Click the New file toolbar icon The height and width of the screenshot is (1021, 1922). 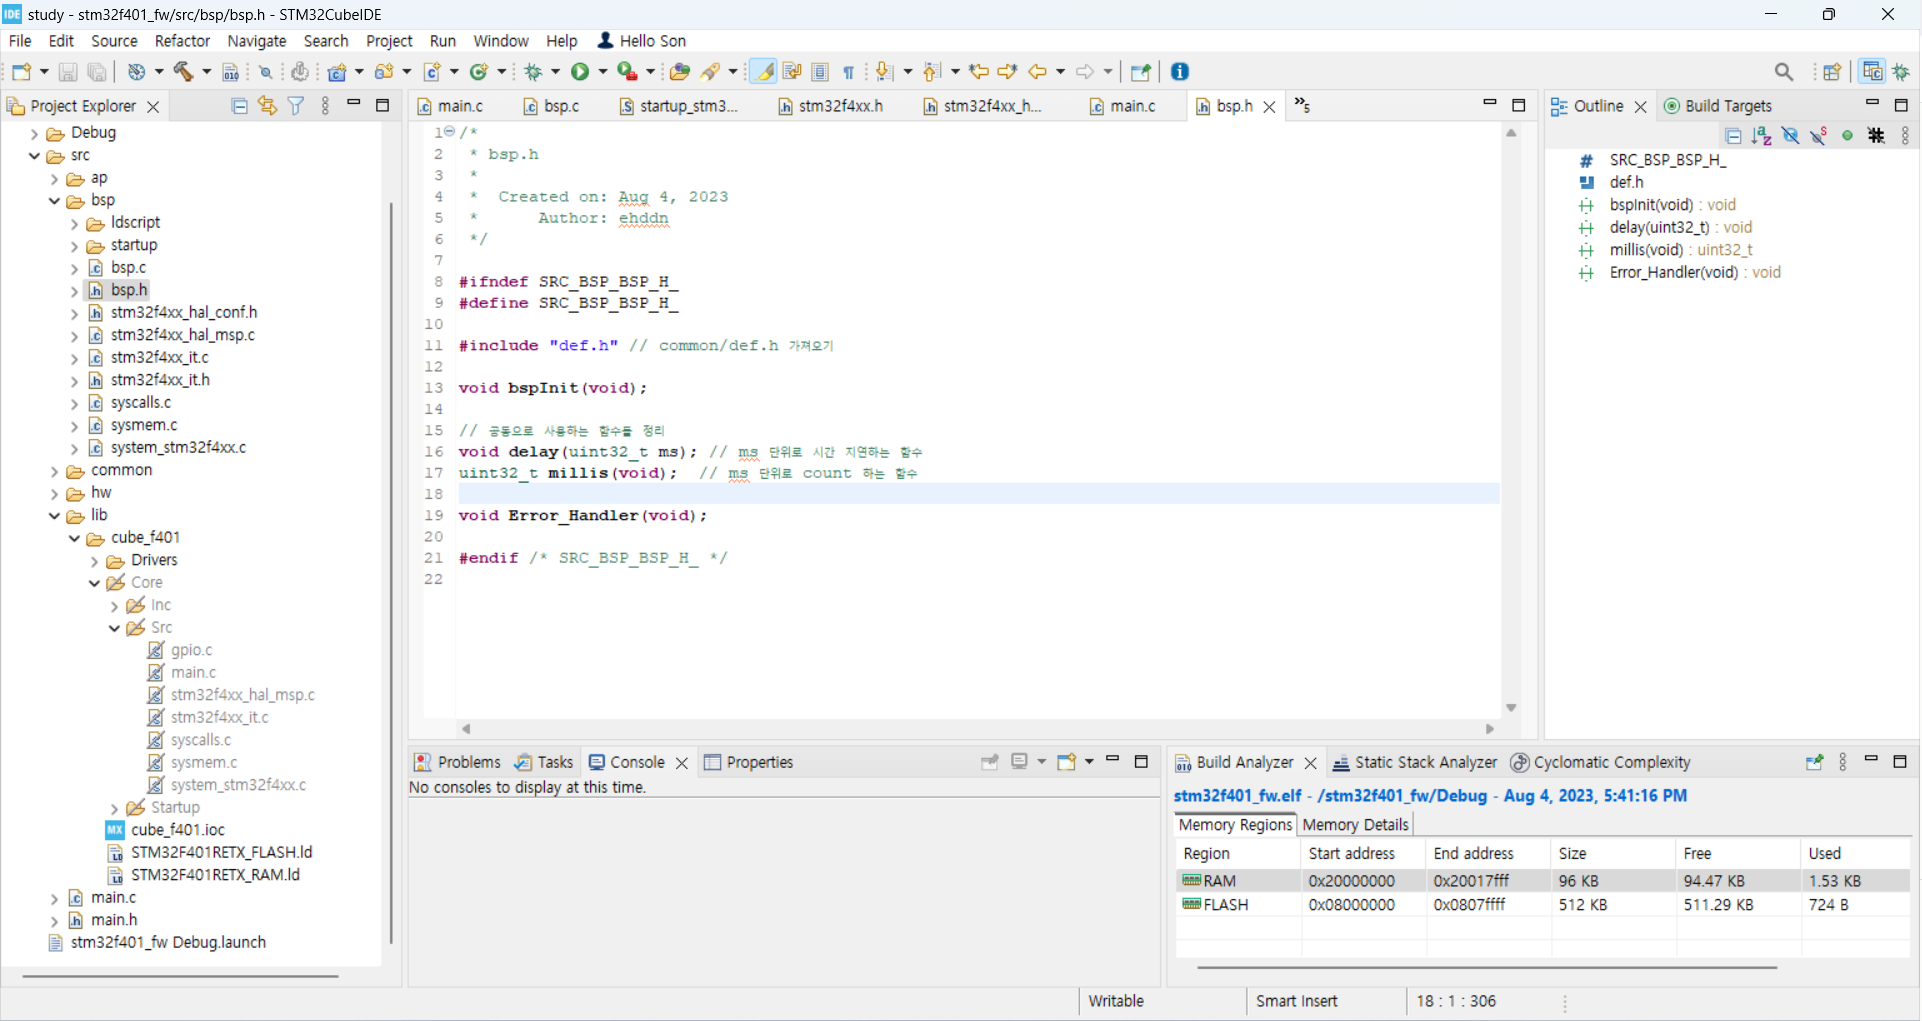(21, 71)
